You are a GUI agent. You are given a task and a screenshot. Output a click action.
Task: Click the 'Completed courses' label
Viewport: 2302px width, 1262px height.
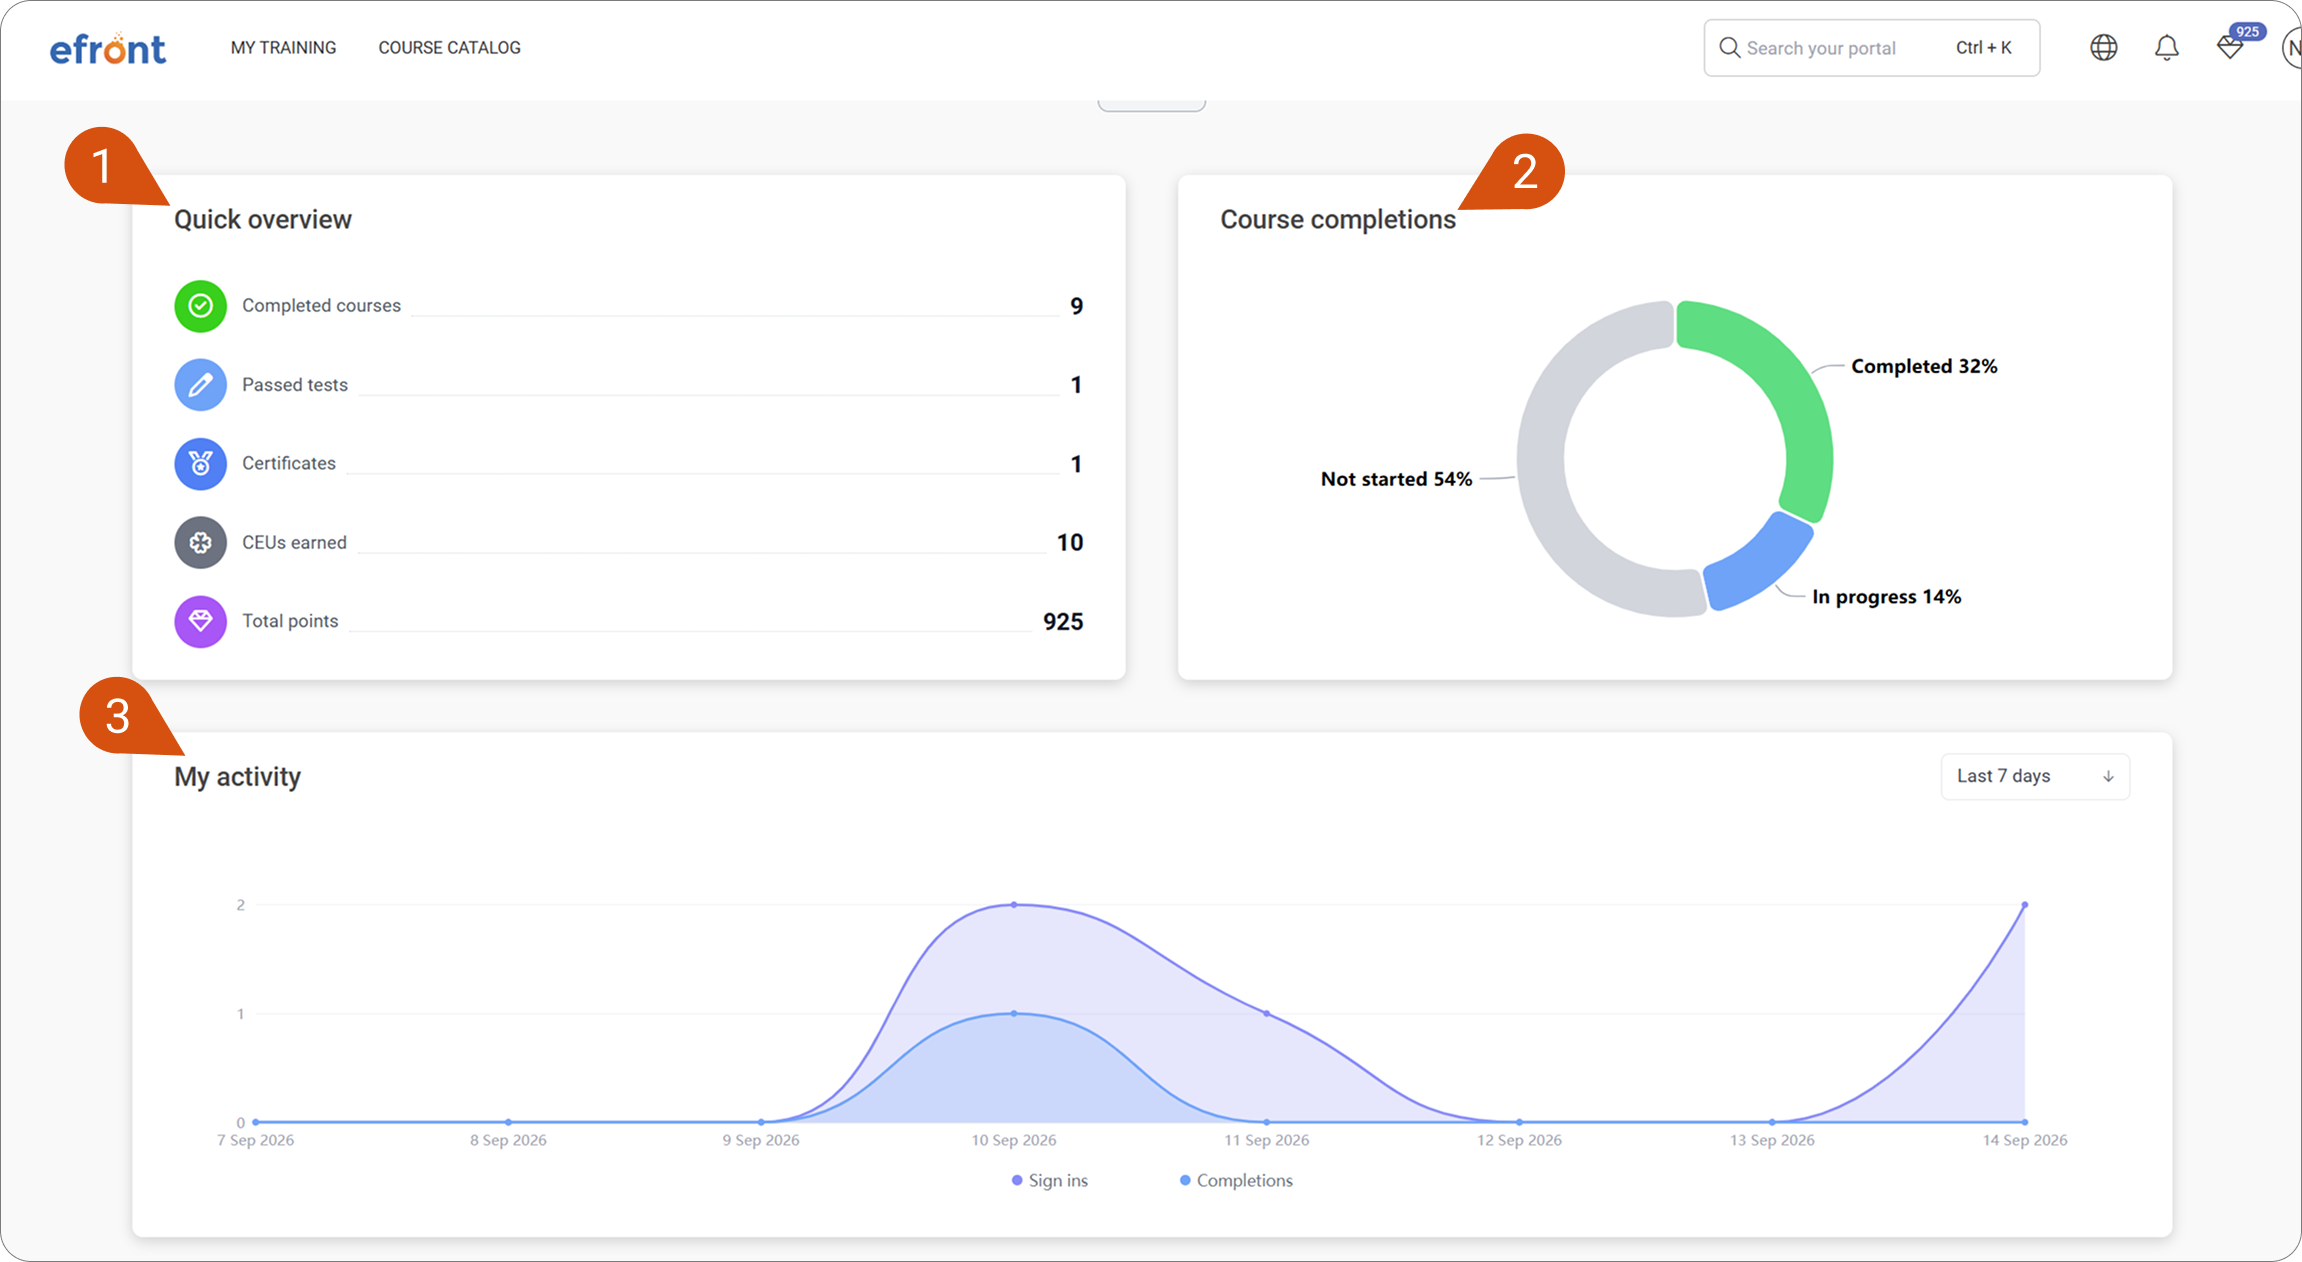coord(321,306)
